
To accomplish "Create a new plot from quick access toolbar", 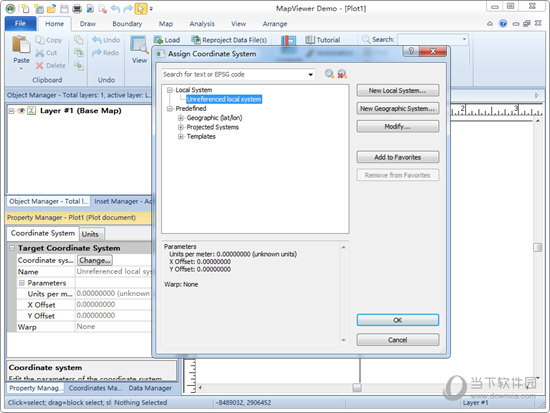I will pyautogui.click(x=25, y=8).
